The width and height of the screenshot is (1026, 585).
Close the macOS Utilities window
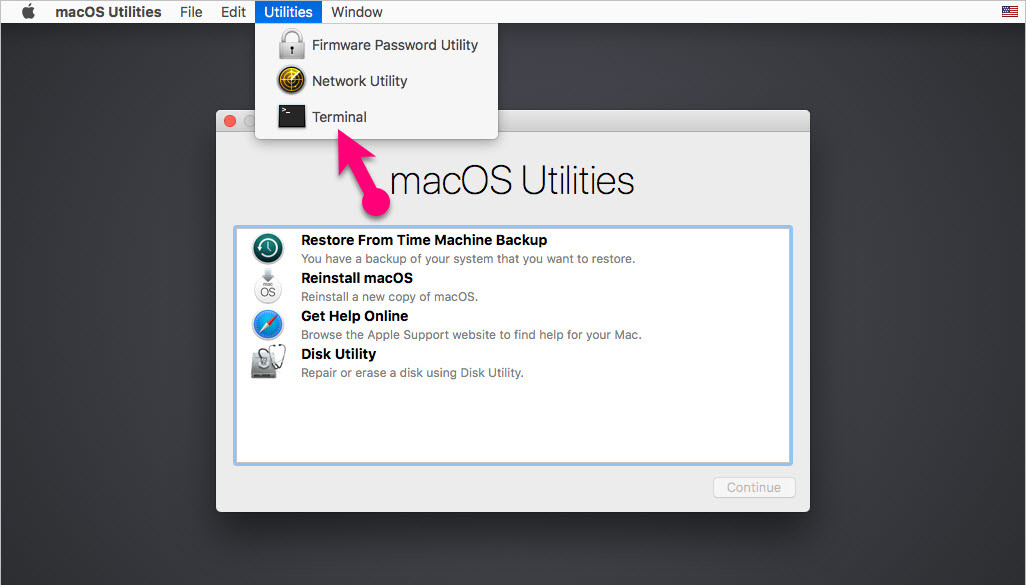(230, 121)
